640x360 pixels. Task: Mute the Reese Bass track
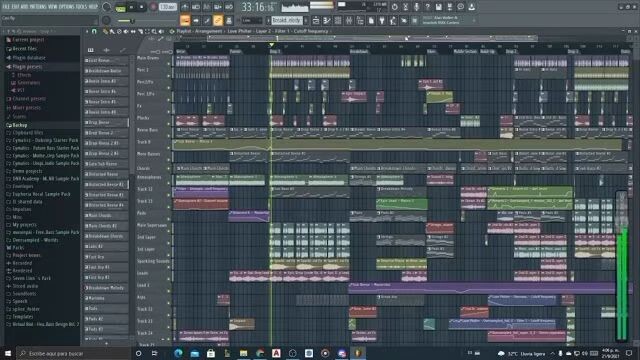point(169,136)
